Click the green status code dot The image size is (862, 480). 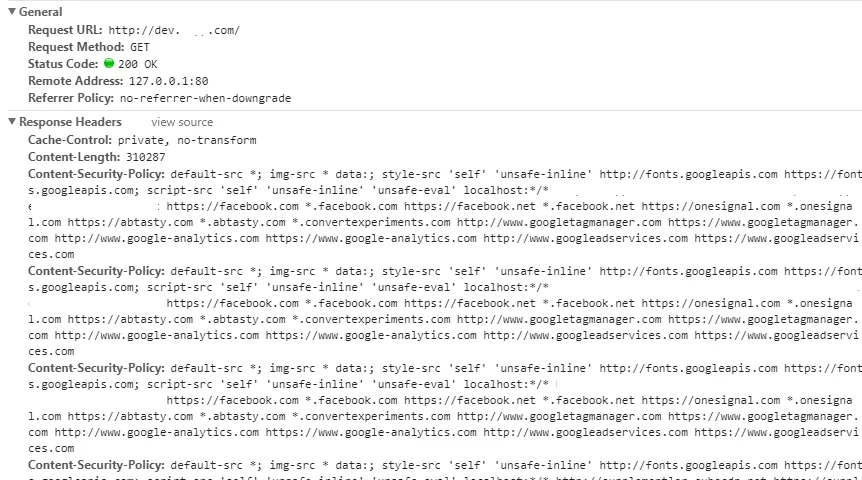coord(109,63)
